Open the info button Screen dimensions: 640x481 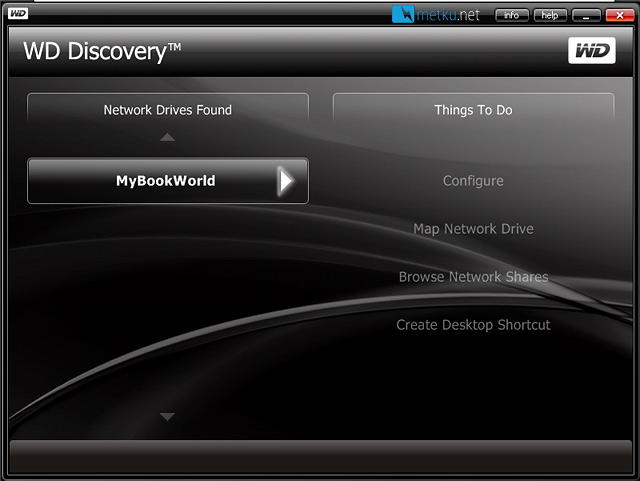click(511, 16)
